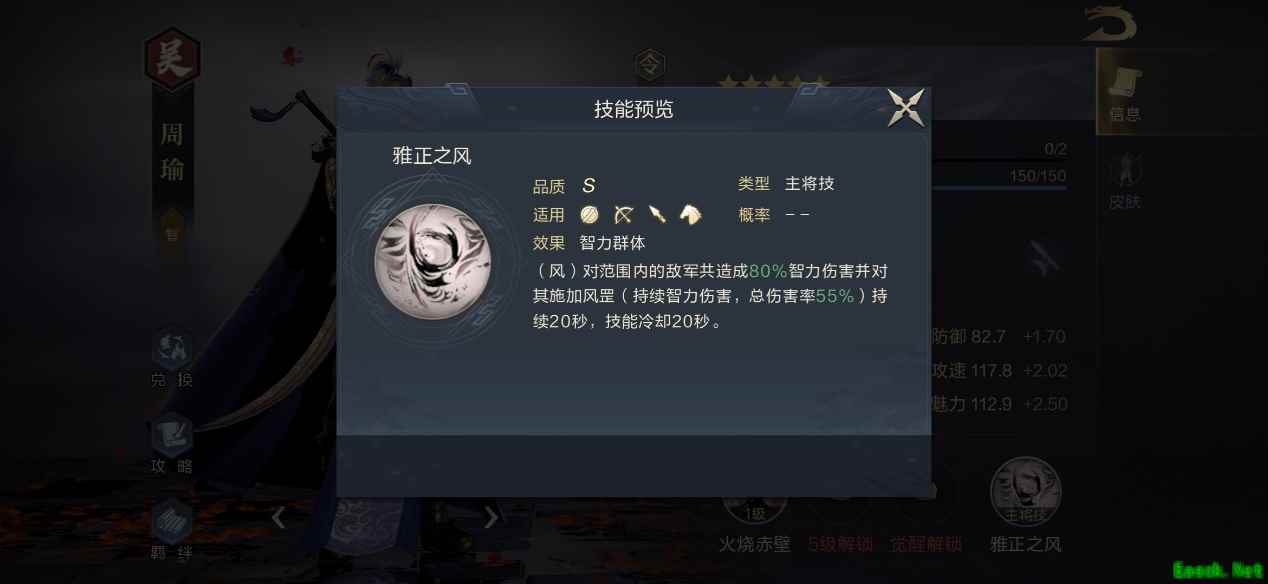Screen dimensions: 1268x584
Task: Tap the 觉醒解锁 locked skill label
Action: pyautogui.click(x=926, y=545)
